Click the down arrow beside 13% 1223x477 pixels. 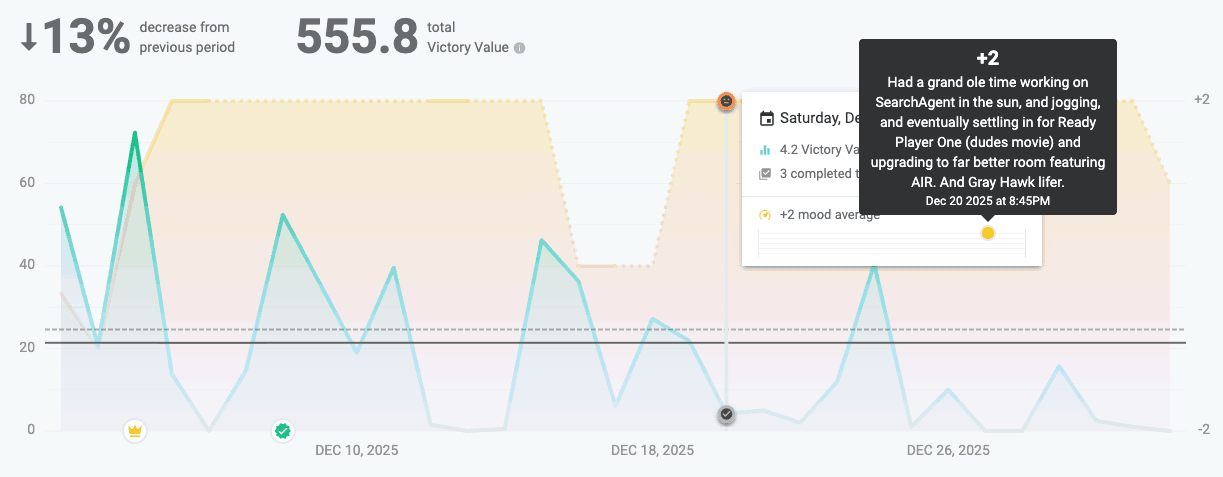29,38
